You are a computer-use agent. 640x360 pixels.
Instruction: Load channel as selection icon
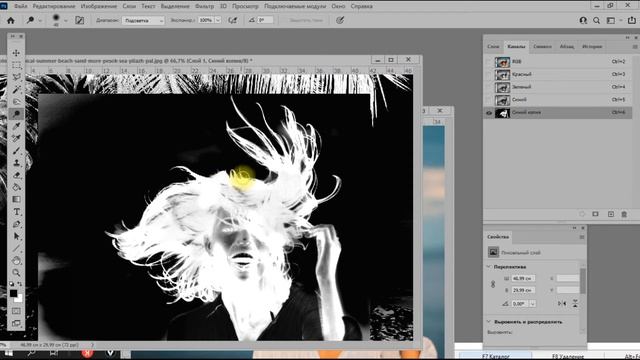pos(582,214)
